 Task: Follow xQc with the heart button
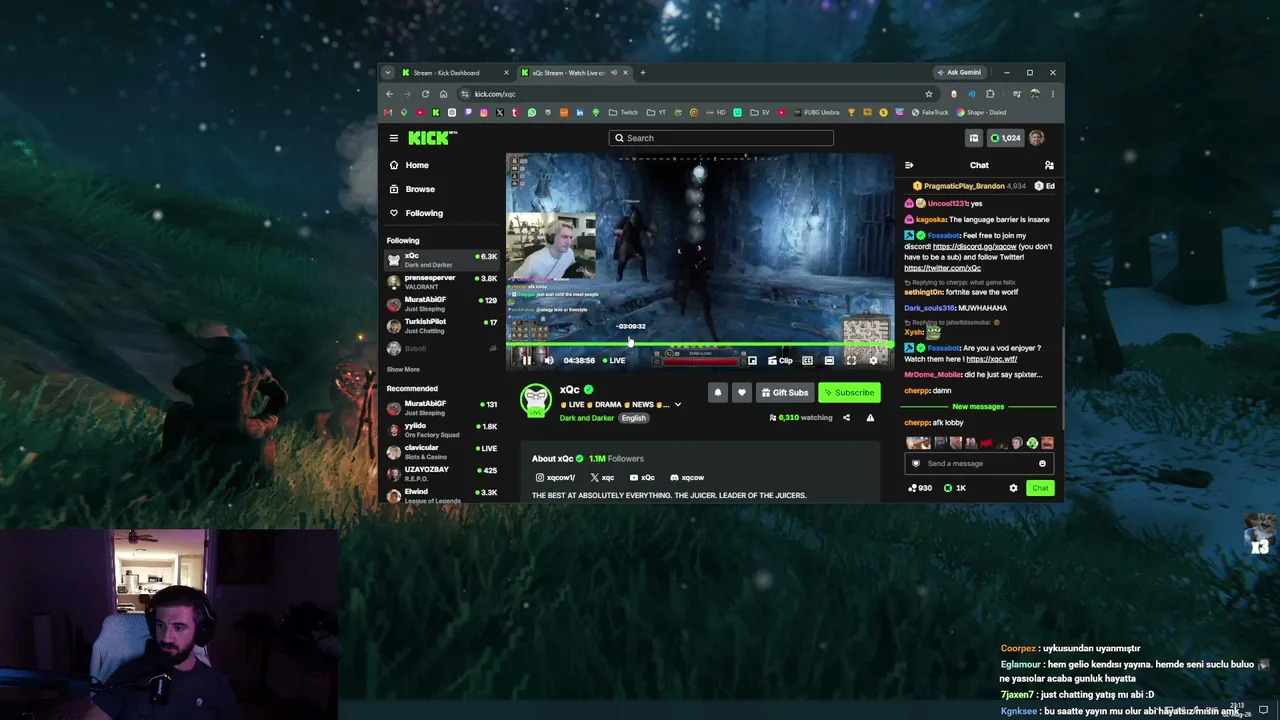click(741, 393)
